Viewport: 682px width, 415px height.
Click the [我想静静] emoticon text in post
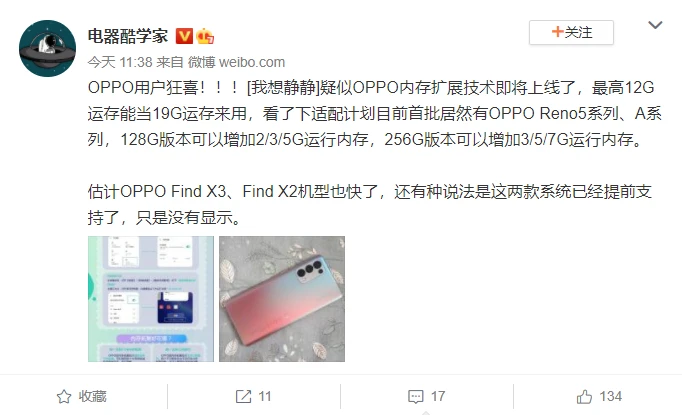click(283, 87)
